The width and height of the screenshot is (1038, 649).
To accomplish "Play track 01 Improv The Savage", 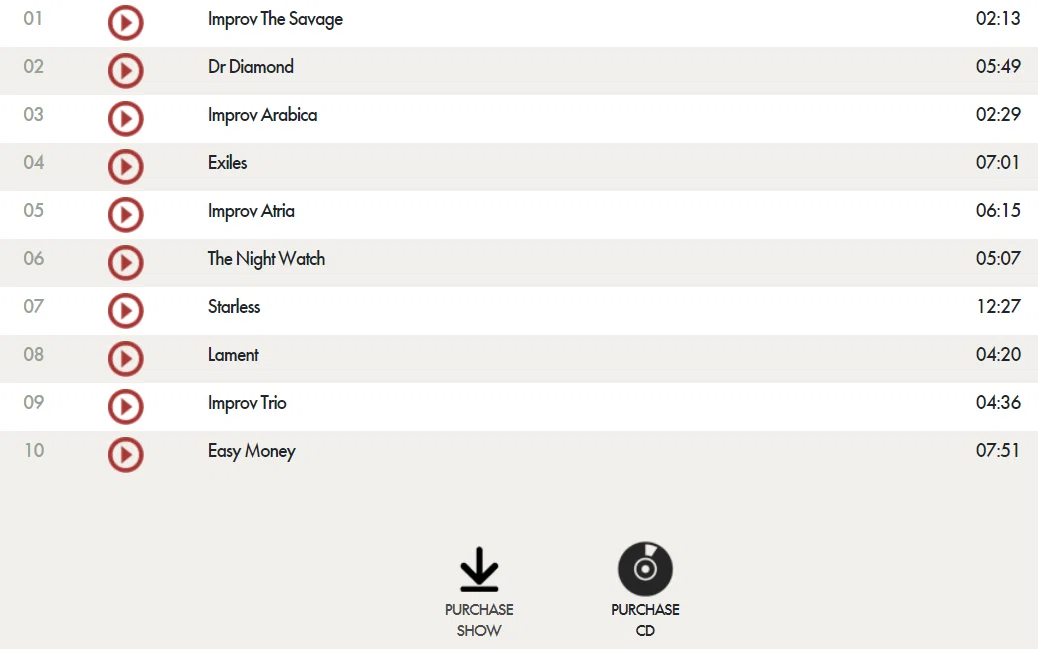I will [x=126, y=23].
